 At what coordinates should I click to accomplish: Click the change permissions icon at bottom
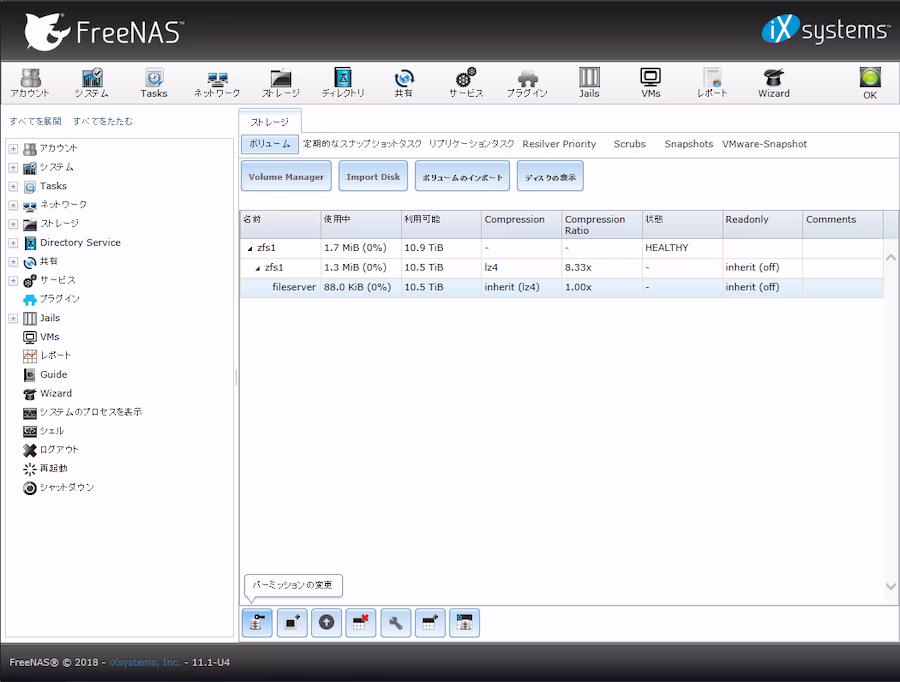pos(257,623)
